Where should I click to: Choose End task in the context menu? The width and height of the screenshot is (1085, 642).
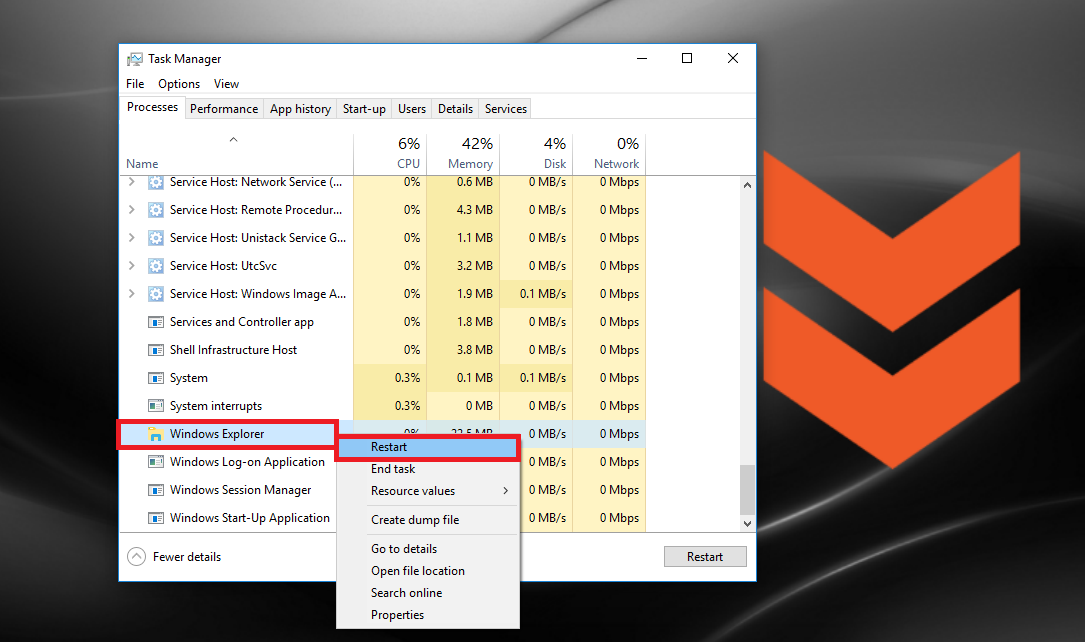(428, 469)
